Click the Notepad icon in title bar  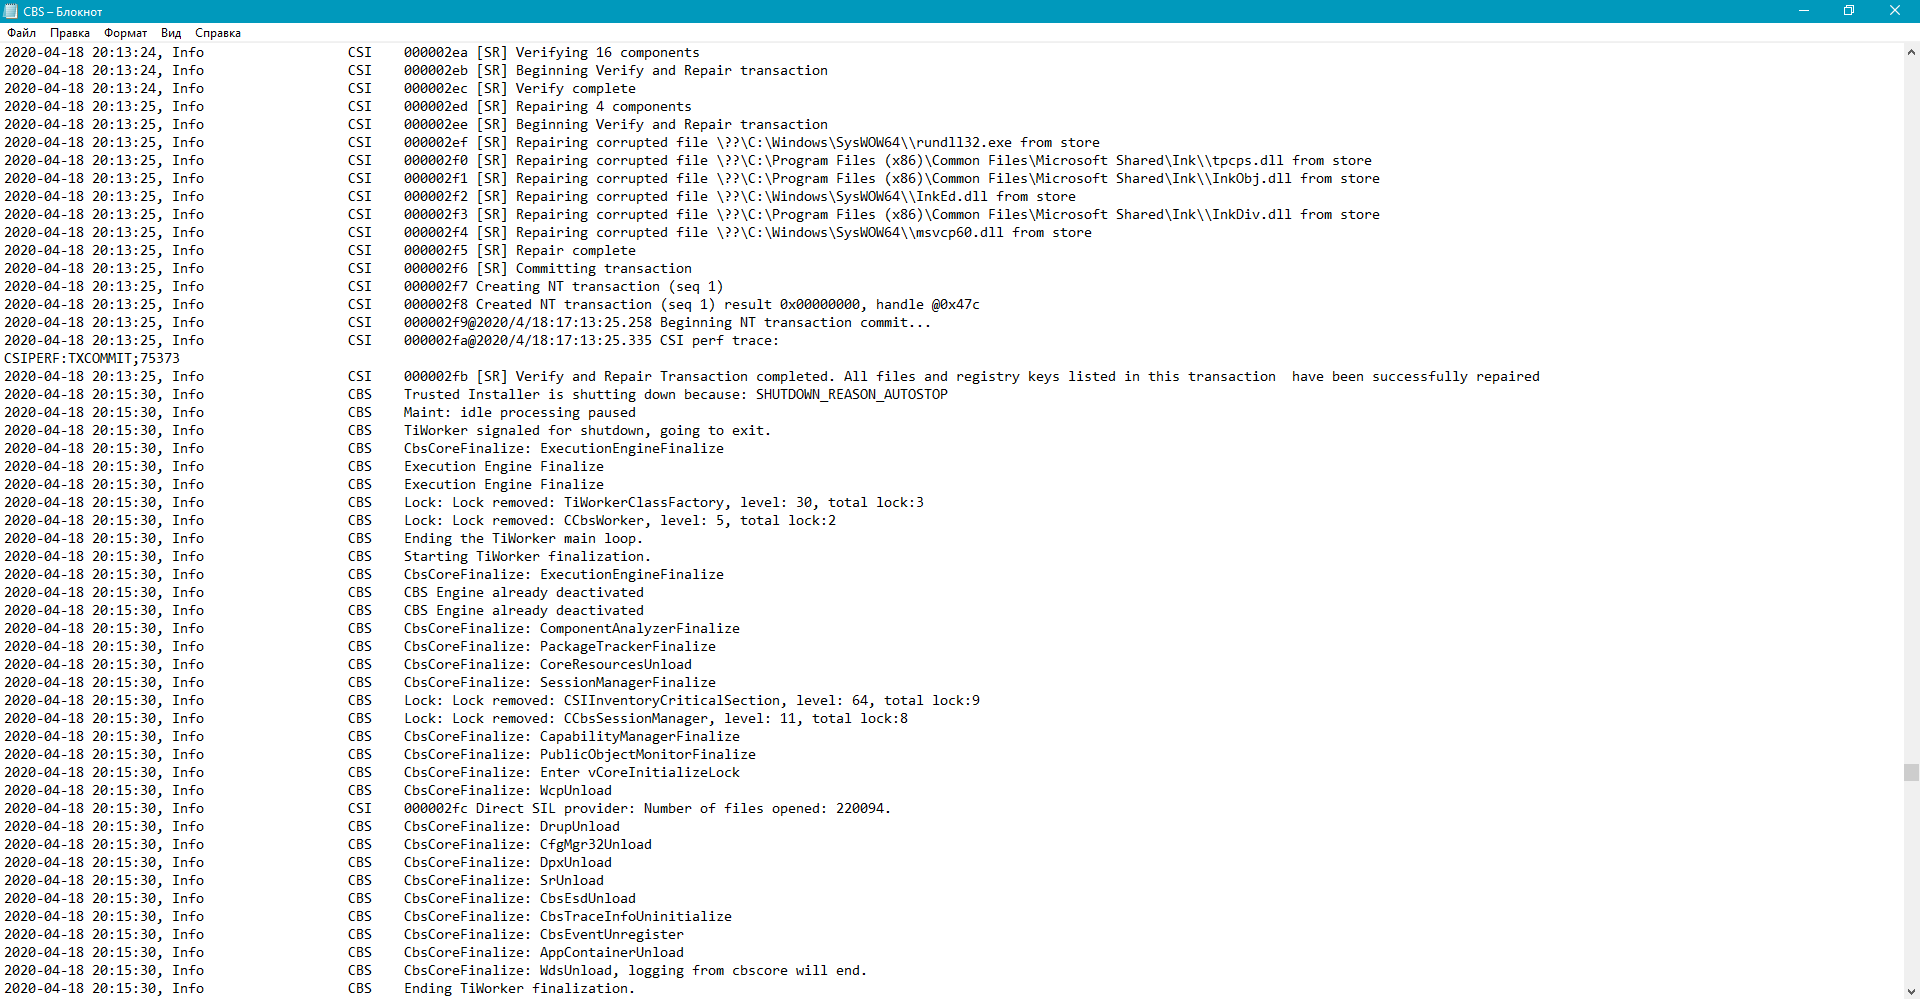pyautogui.click(x=11, y=11)
